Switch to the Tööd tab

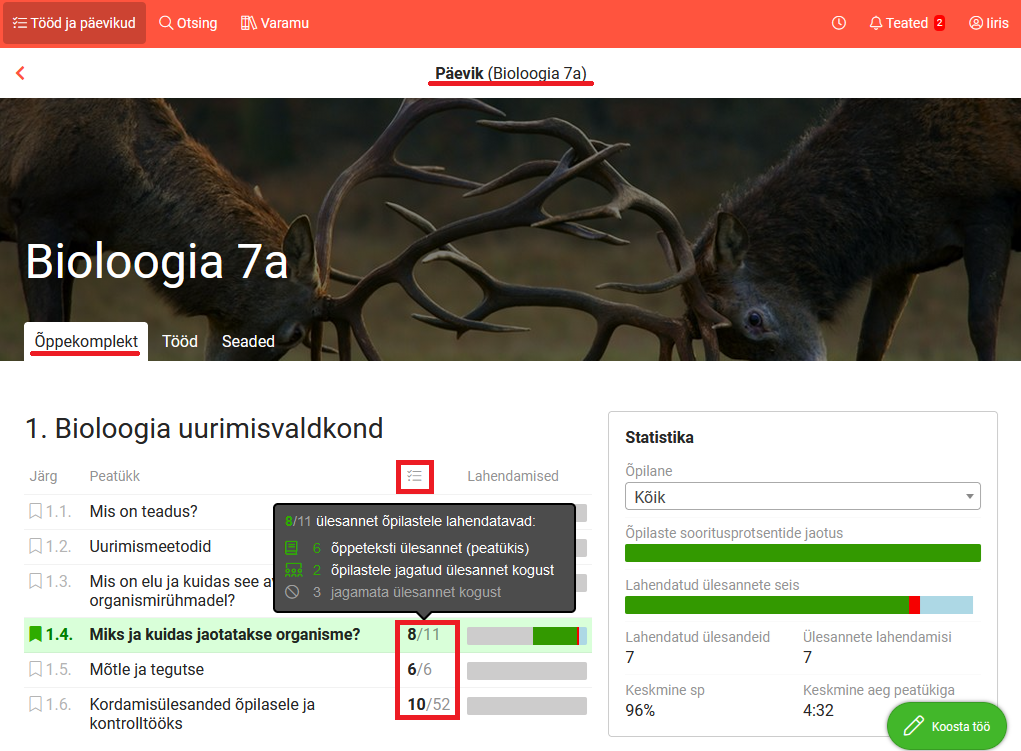point(180,341)
